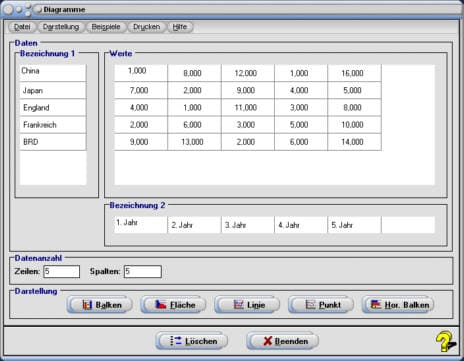Click the 5. Jahr label cell
This screenshot has width=464, height=361.
point(354,225)
